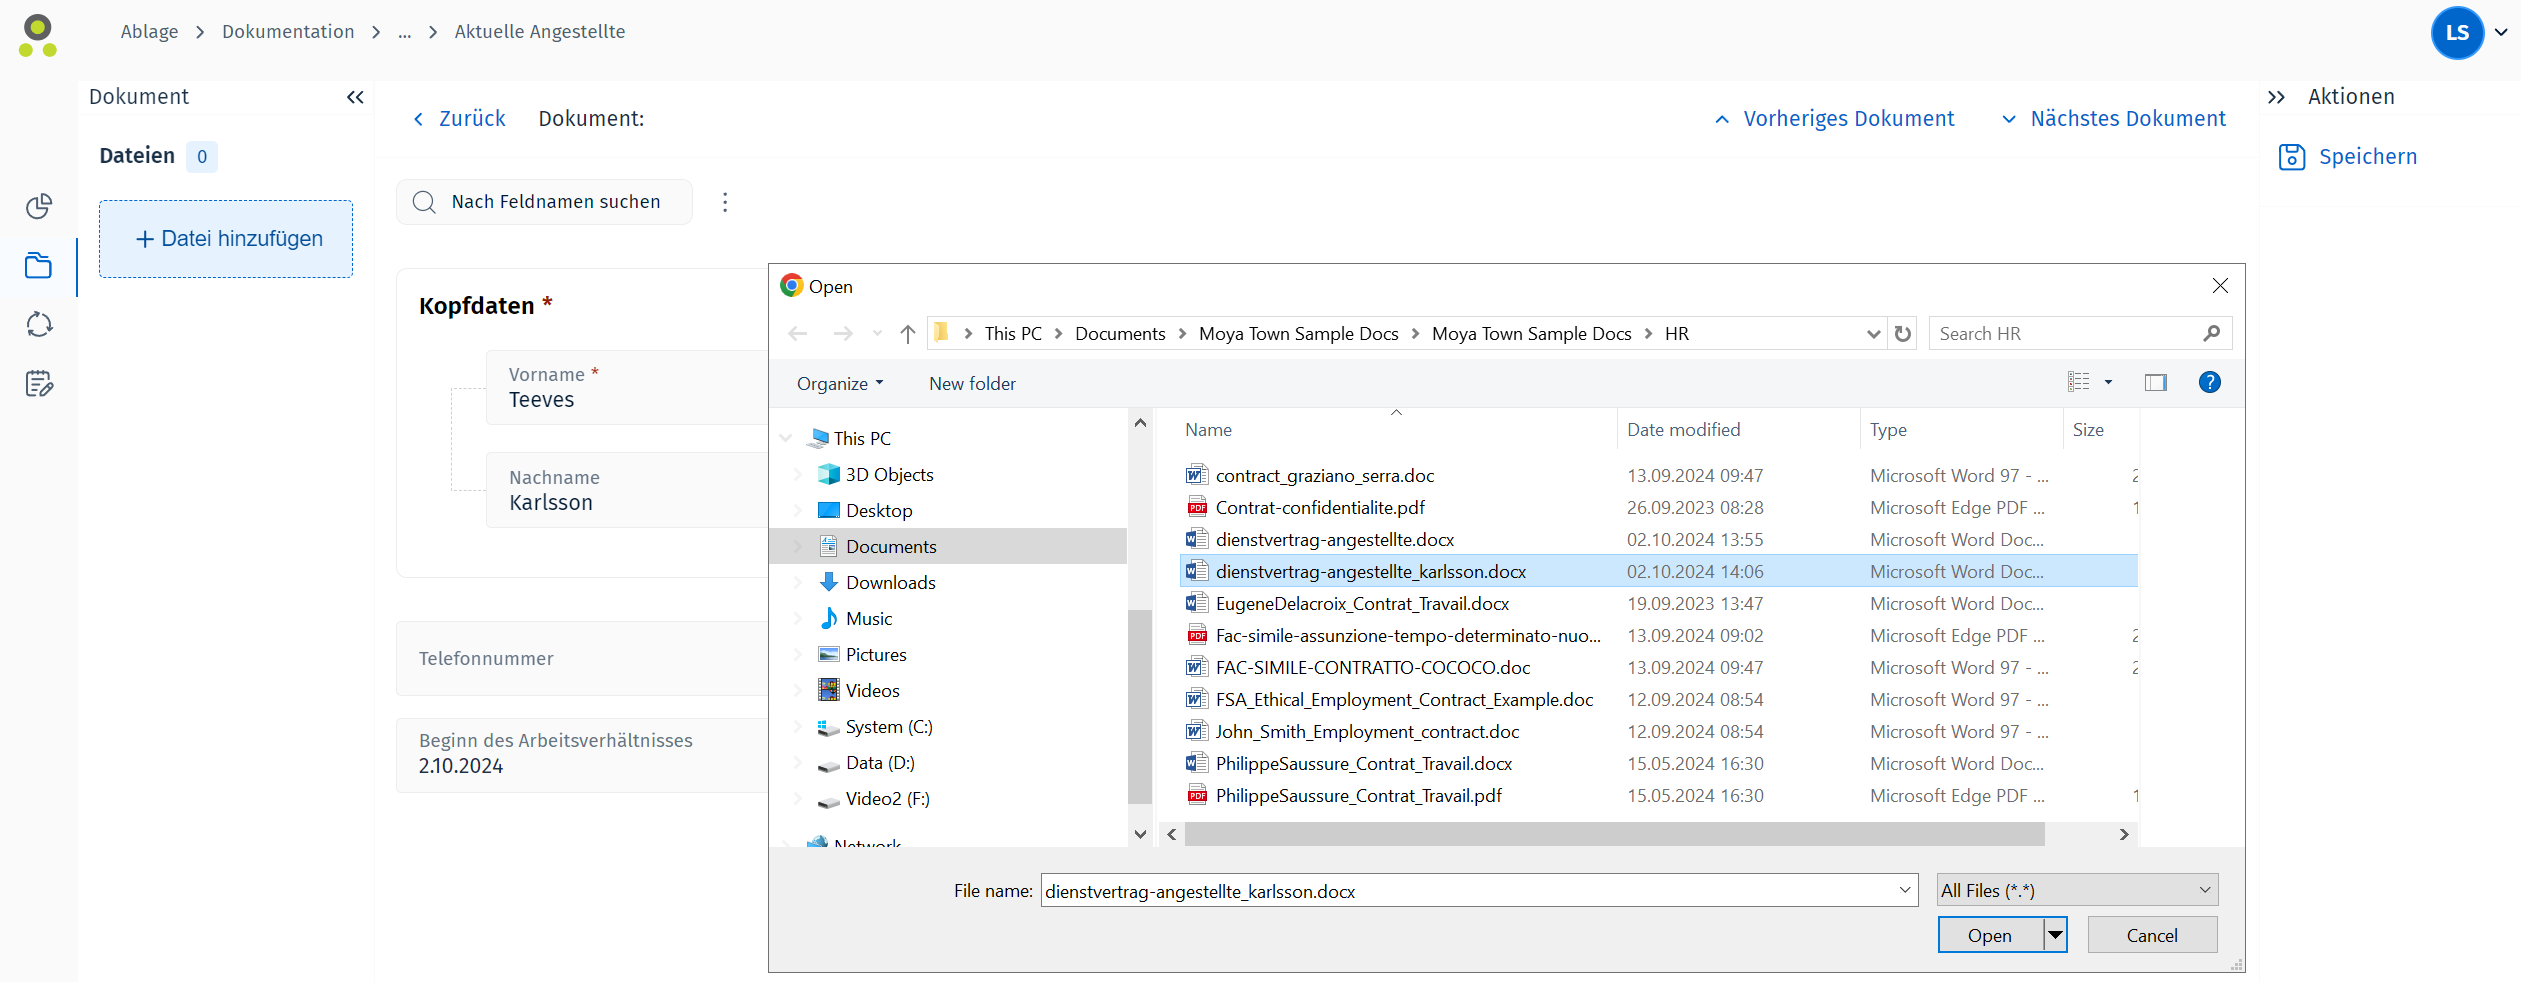Navigate to Dokumentation breadcrumb

click(288, 32)
